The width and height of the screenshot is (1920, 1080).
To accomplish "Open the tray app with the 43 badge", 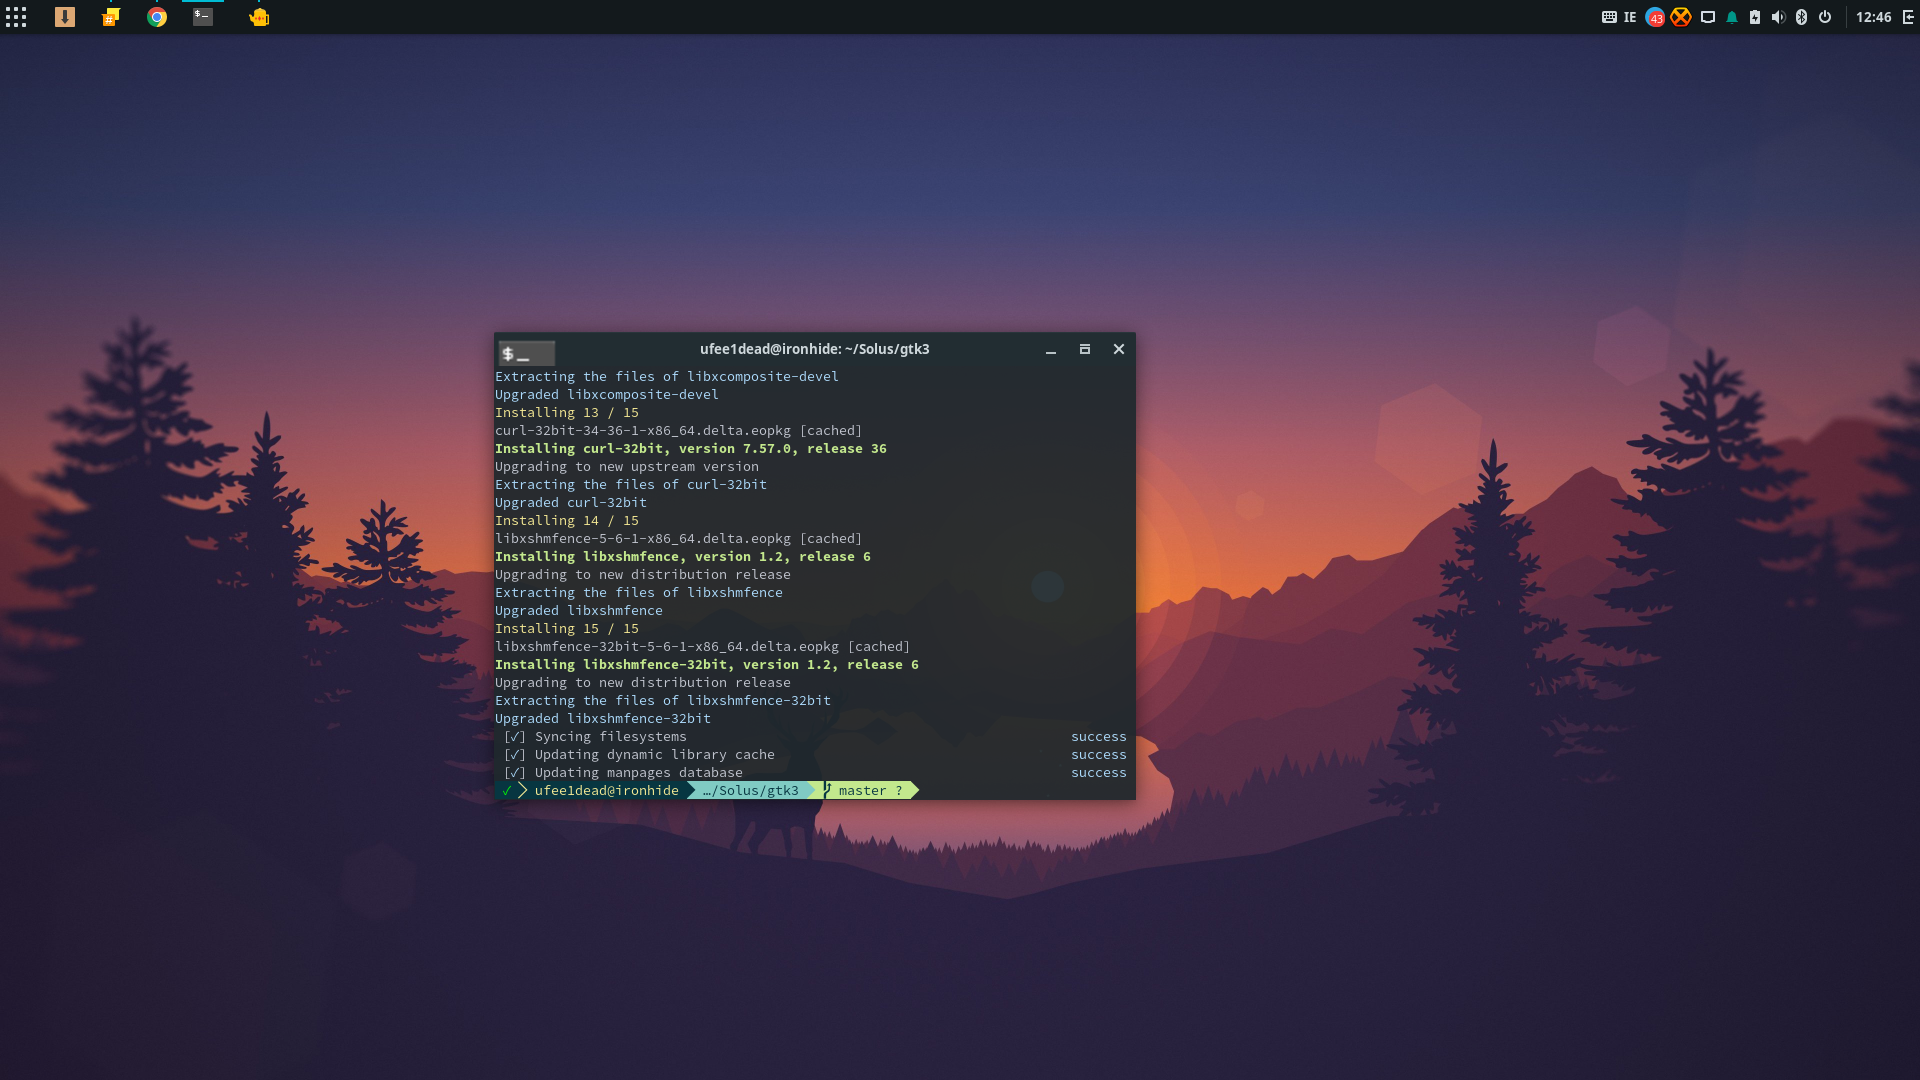I will 1655,17.
